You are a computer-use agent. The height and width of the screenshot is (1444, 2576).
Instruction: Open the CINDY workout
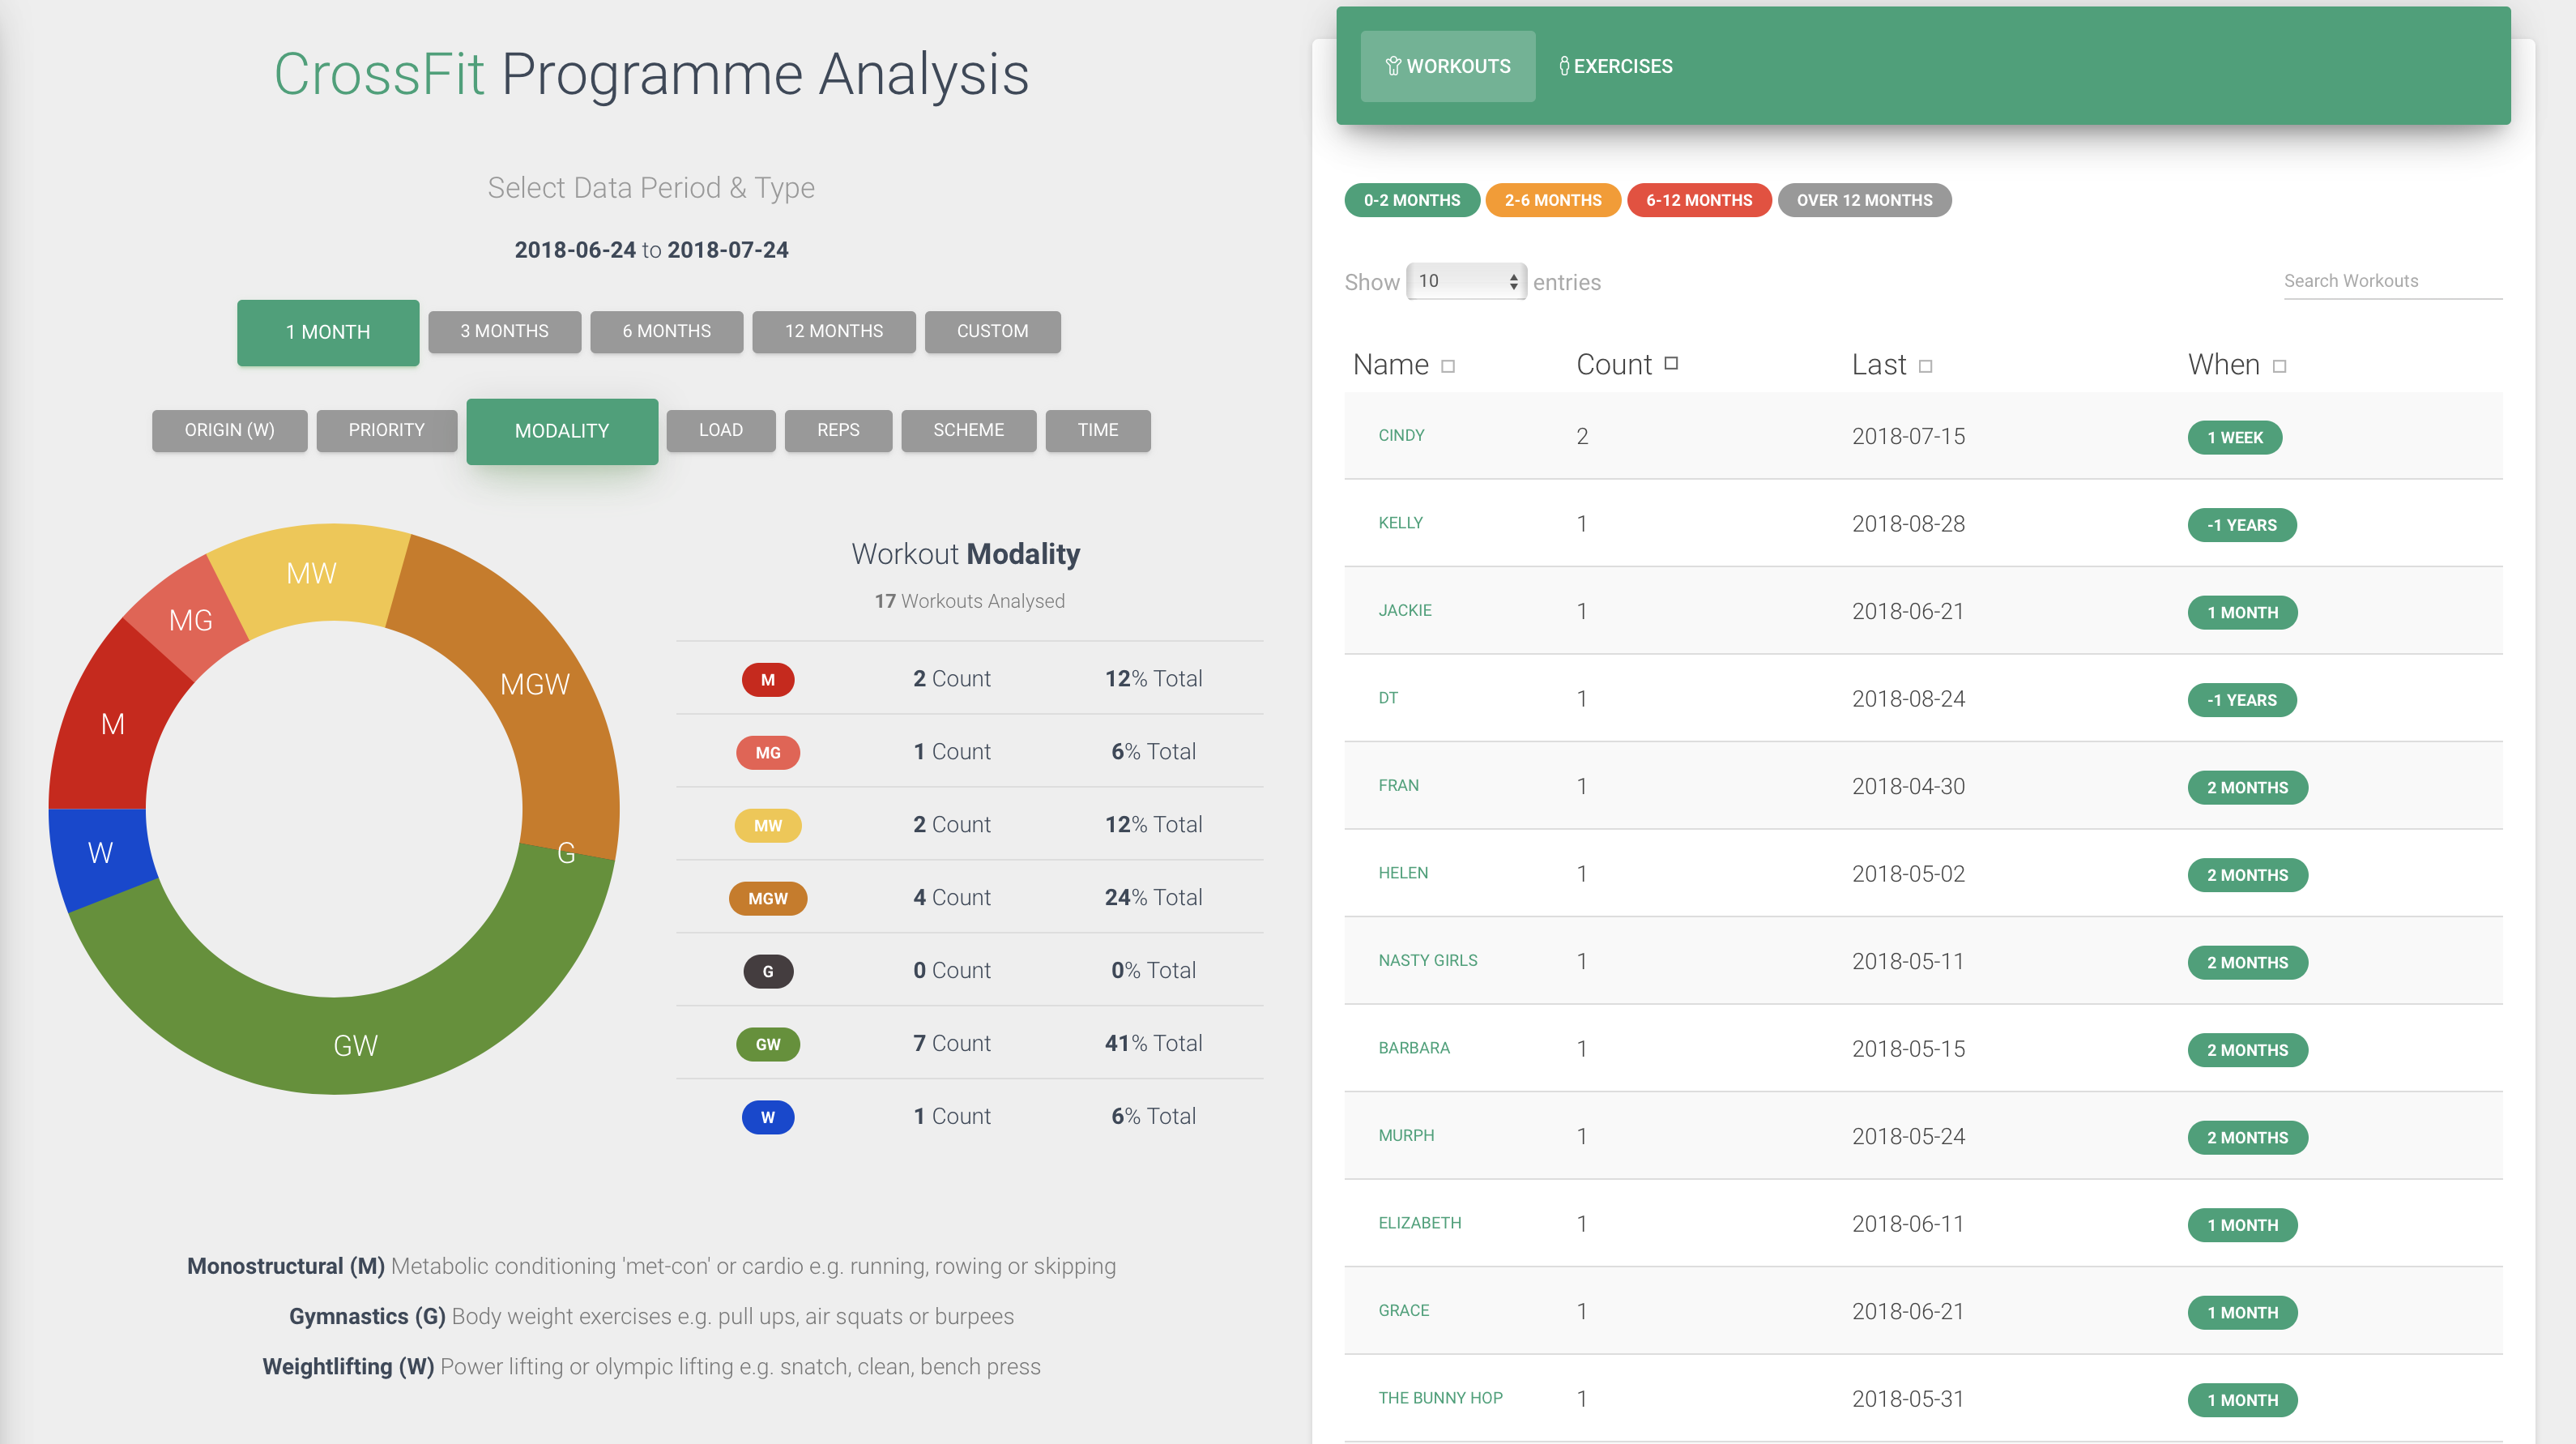click(x=1401, y=436)
